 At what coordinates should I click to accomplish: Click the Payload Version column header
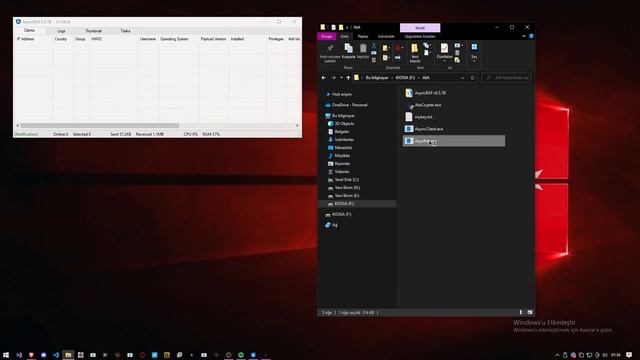tap(213, 39)
